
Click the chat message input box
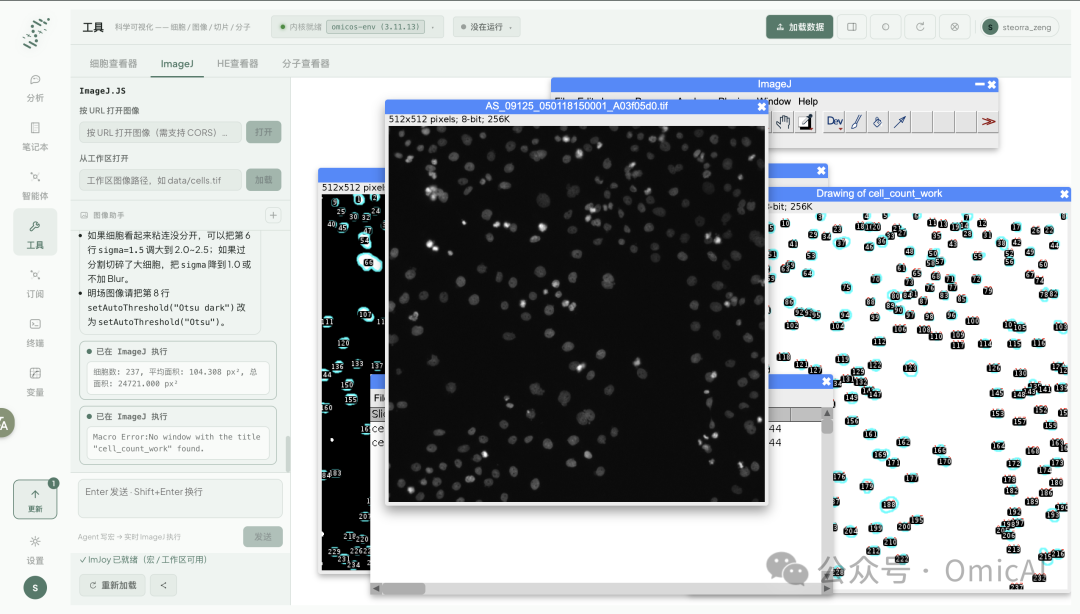(x=180, y=498)
